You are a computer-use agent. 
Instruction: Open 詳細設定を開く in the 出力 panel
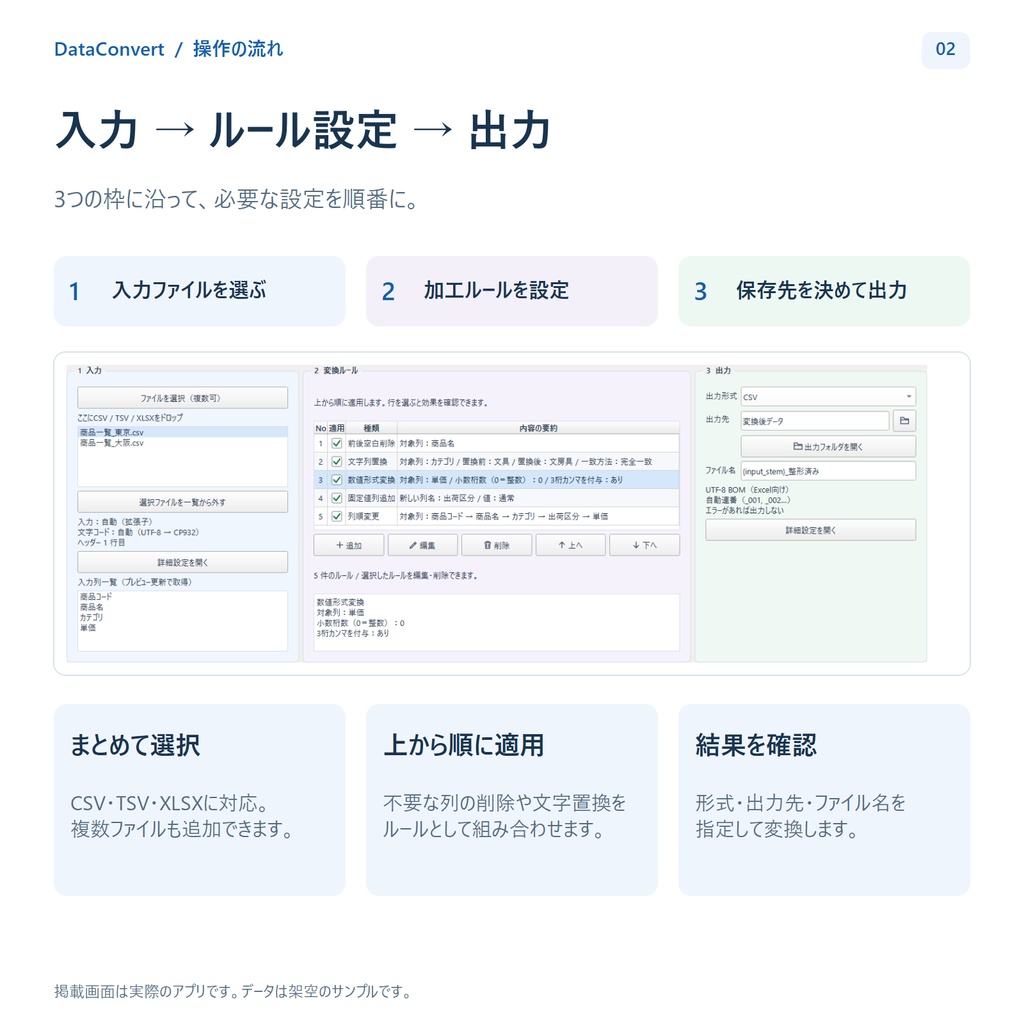click(x=810, y=530)
